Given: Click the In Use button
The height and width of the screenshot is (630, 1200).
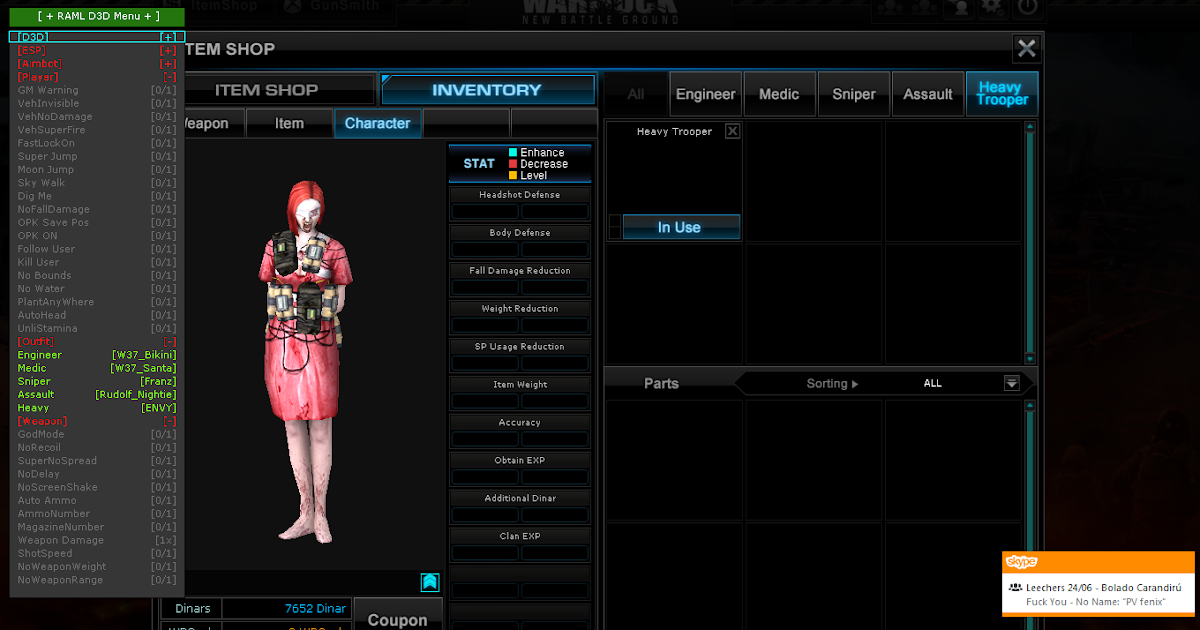Looking at the screenshot, I should 681,227.
